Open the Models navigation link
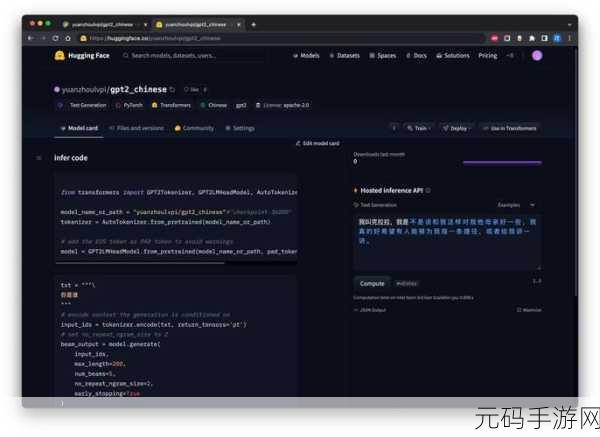The height and width of the screenshot is (437, 600). click(306, 56)
